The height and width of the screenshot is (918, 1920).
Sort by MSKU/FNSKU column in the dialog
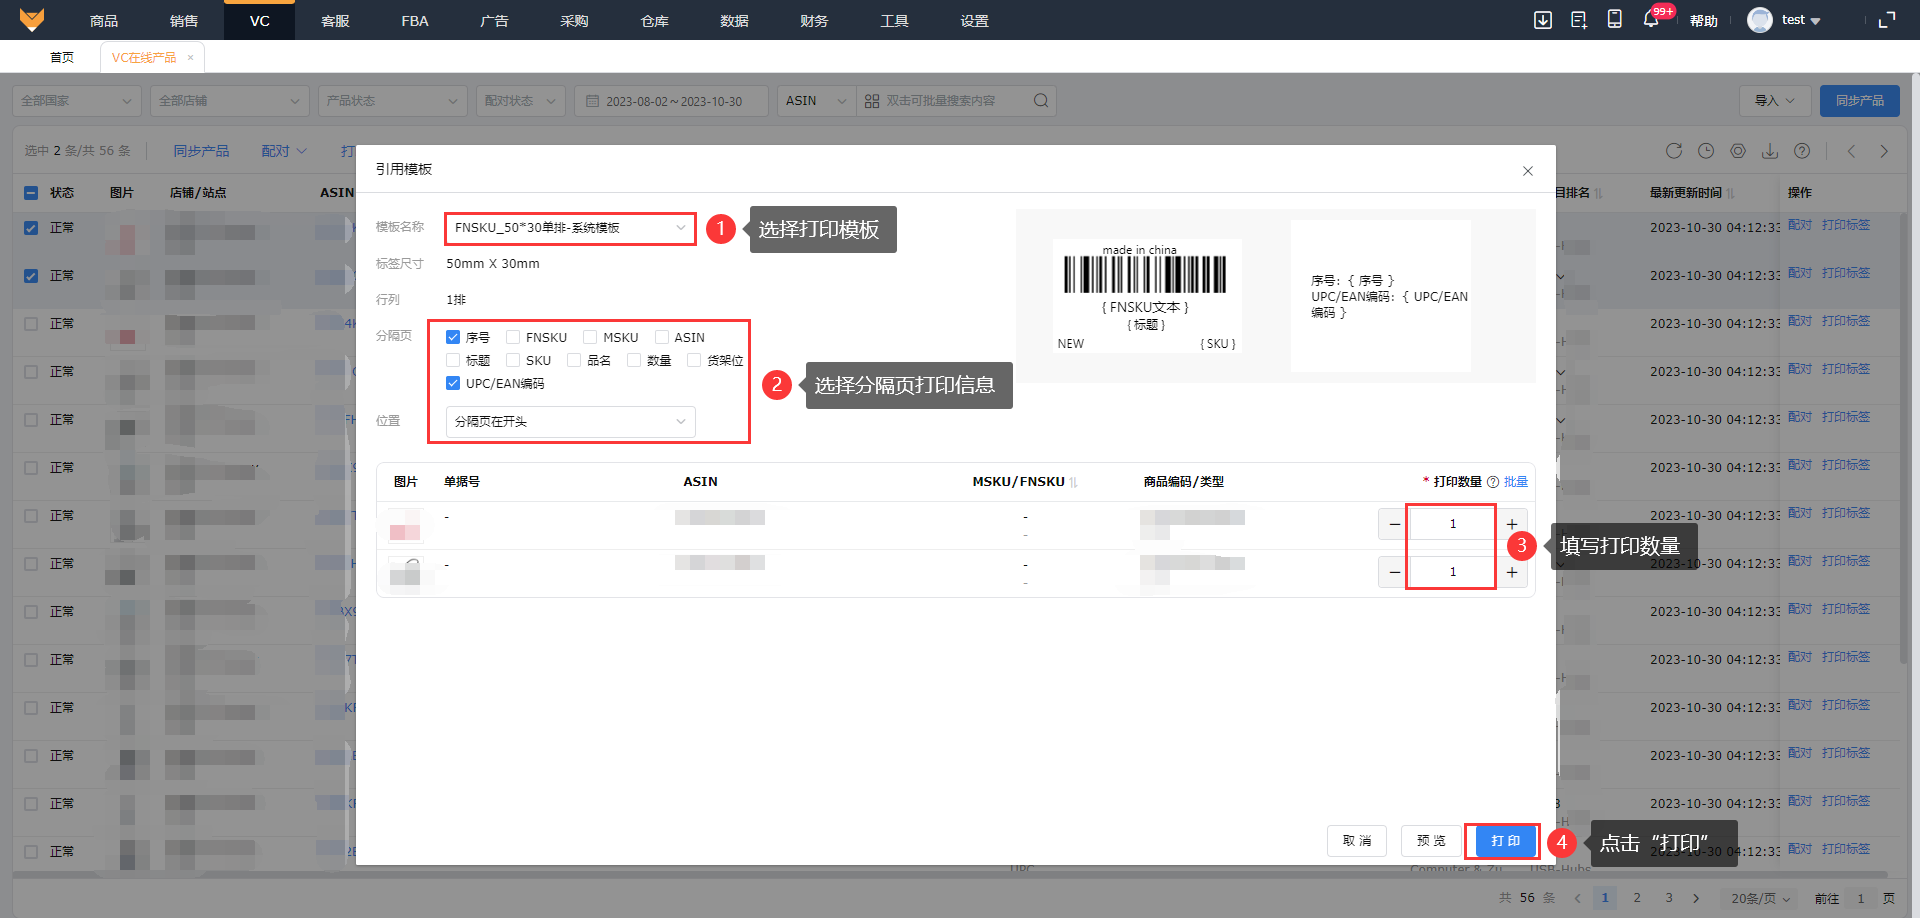[x=1073, y=482]
